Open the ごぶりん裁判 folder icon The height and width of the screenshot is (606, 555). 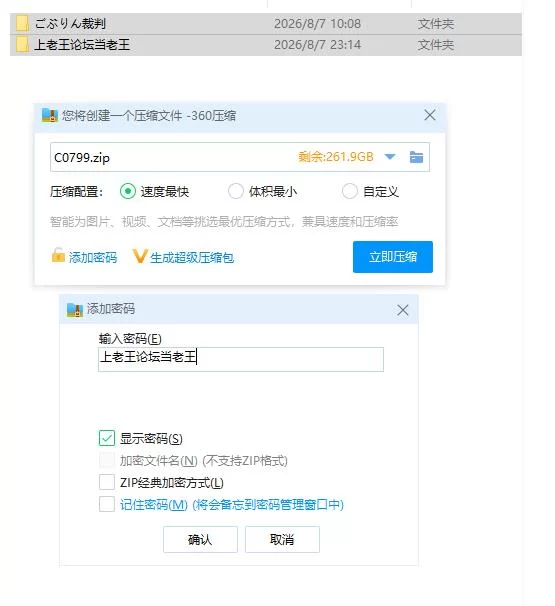pyautogui.click(x=22, y=24)
